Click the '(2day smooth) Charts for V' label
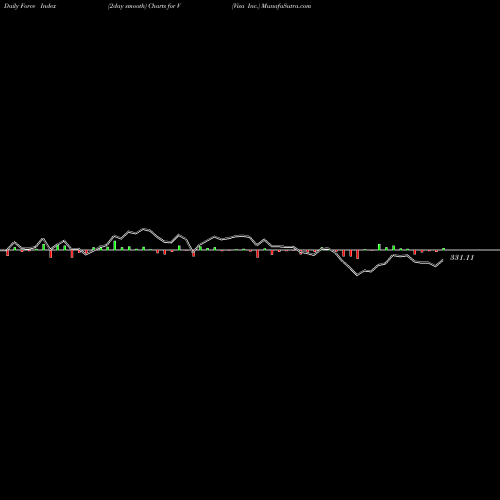This screenshot has height=500, width=500. pos(144,6)
